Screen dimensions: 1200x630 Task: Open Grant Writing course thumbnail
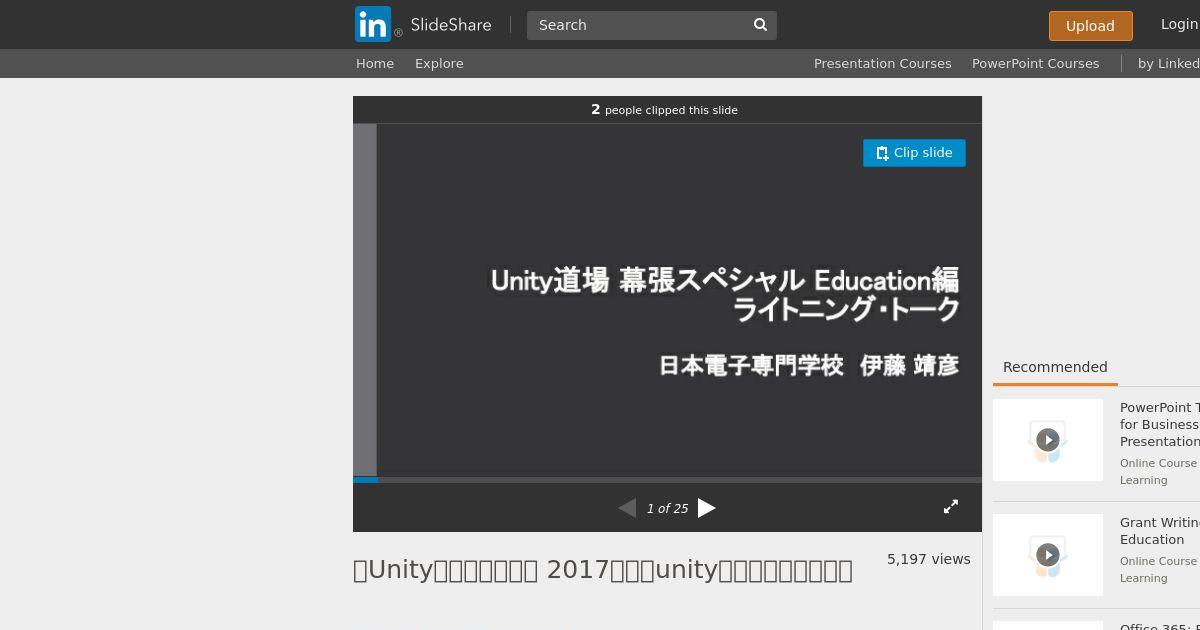point(1048,555)
